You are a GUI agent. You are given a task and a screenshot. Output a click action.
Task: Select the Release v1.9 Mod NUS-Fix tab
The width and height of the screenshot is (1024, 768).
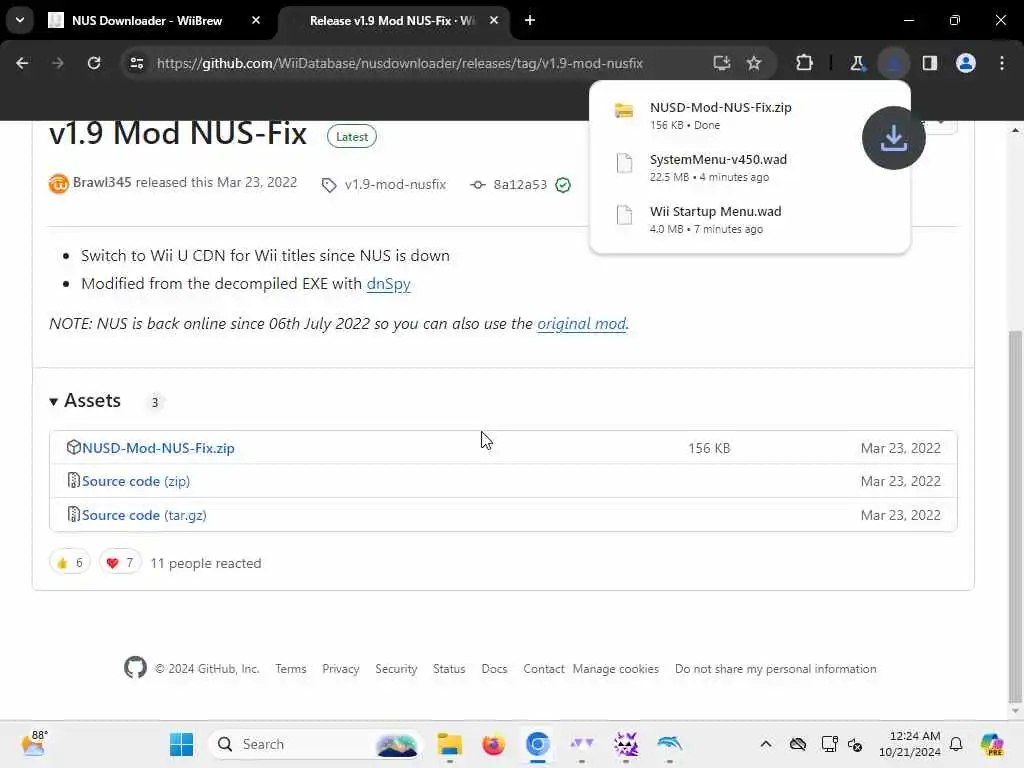(392, 20)
